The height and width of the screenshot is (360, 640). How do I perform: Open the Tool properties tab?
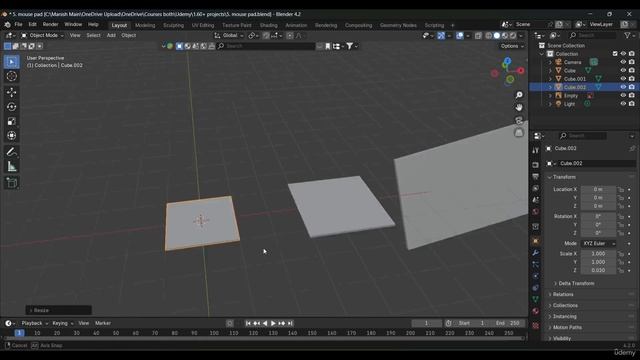[x=536, y=151]
